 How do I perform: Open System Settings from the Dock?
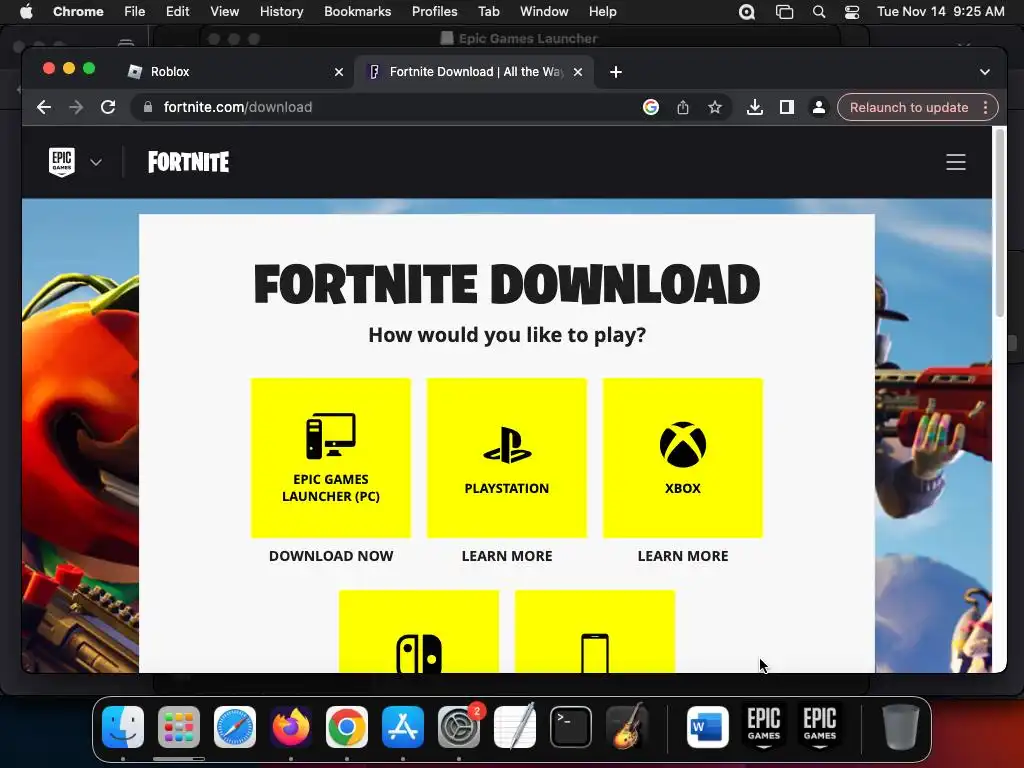pyautogui.click(x=459, y=727)
